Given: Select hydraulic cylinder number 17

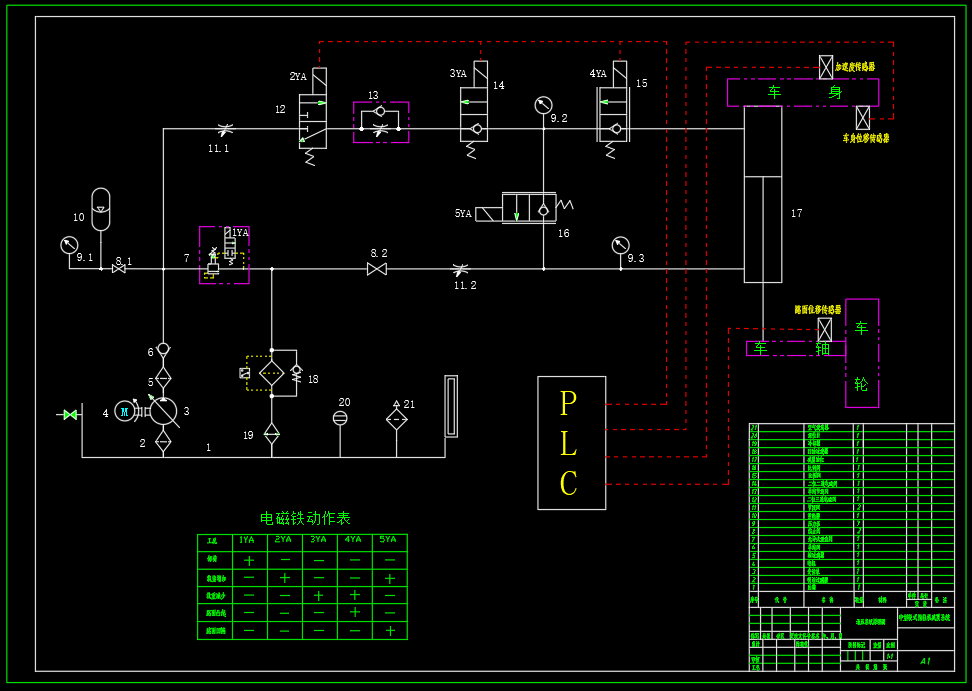Looking at the screenshot, I should tap(763, 194).
